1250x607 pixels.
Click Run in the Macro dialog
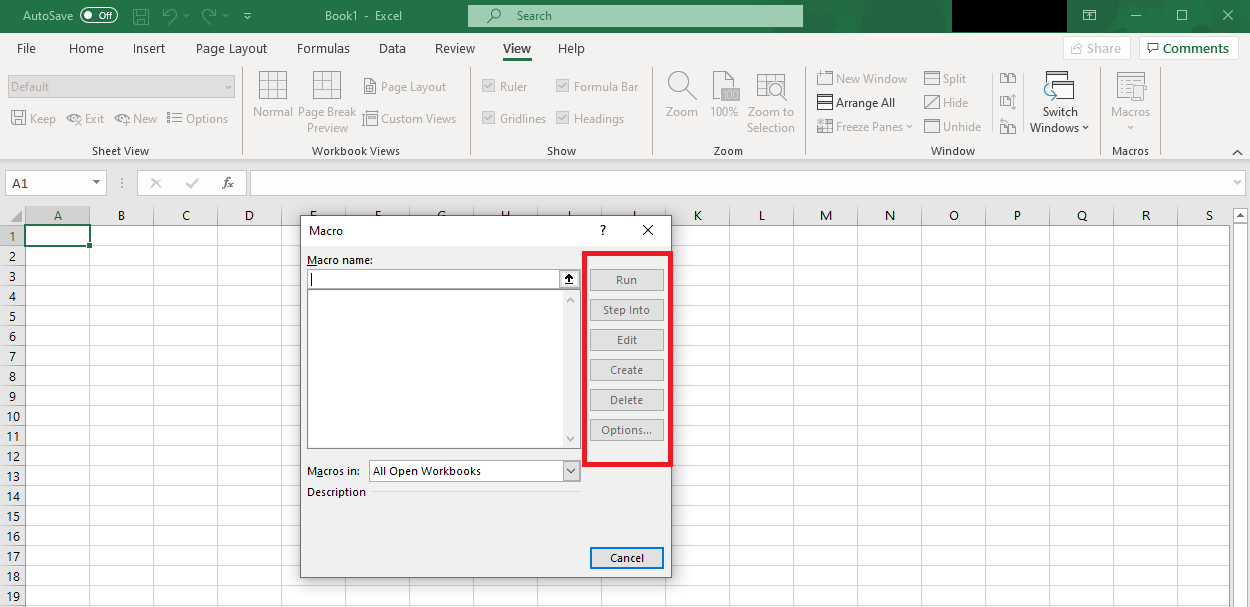pyautogui.click(x=627, y=280)
